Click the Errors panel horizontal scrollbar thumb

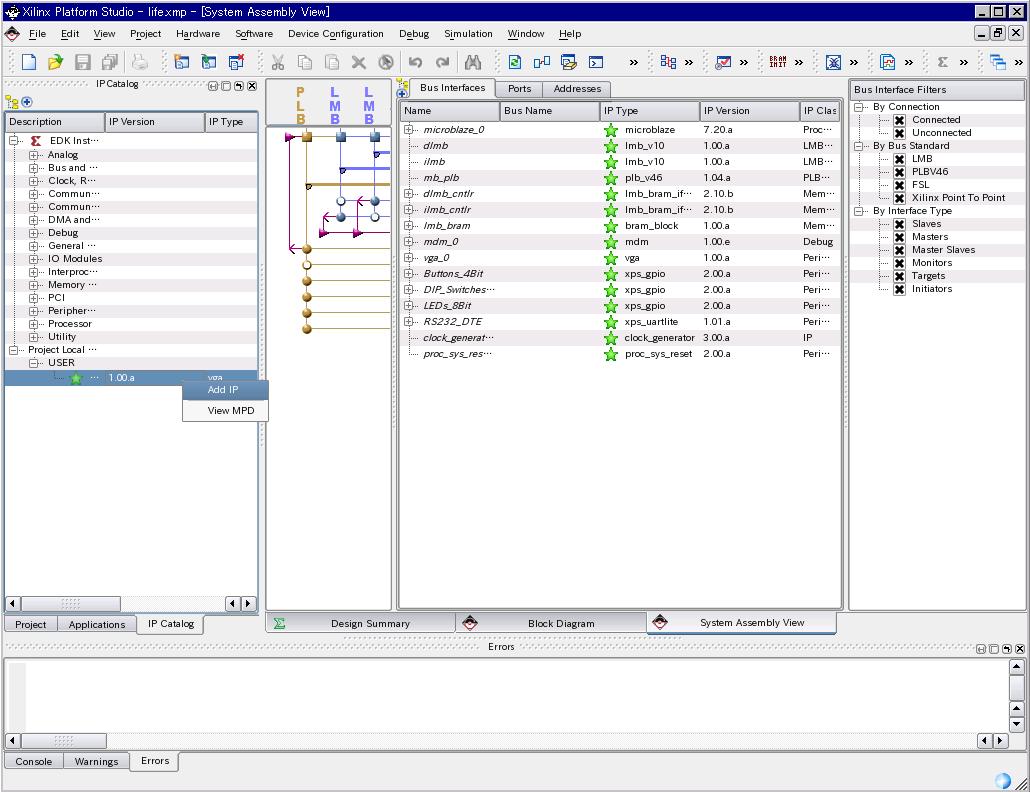pos(64,741)
